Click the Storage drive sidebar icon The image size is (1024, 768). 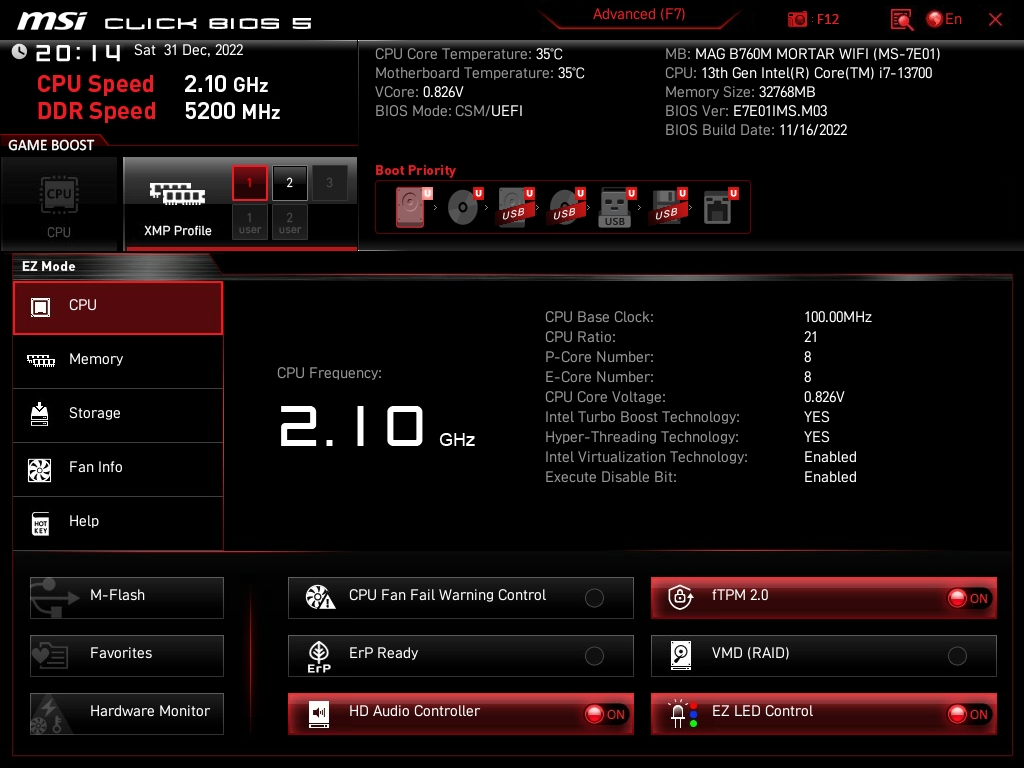click(40, 414)
